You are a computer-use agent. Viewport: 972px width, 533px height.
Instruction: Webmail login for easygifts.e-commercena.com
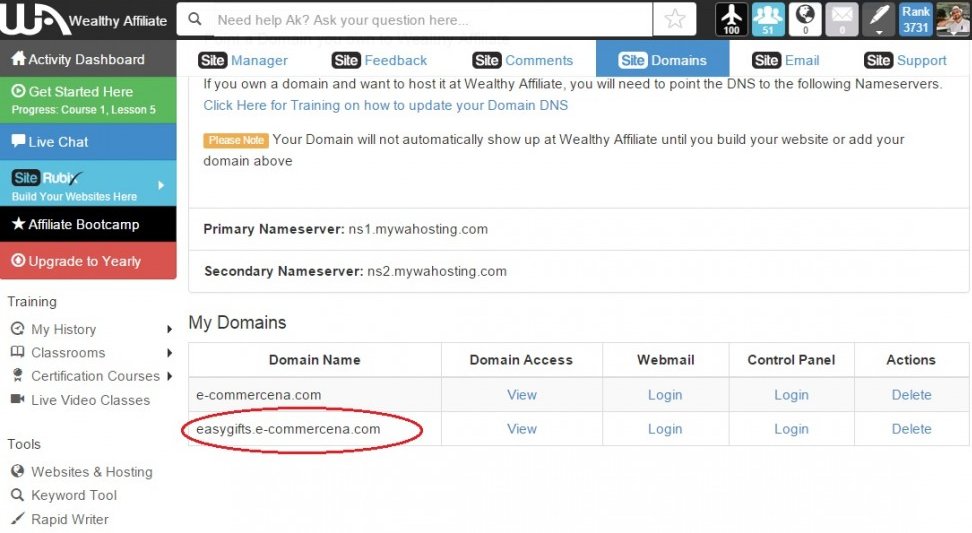(x=665, y=429)
